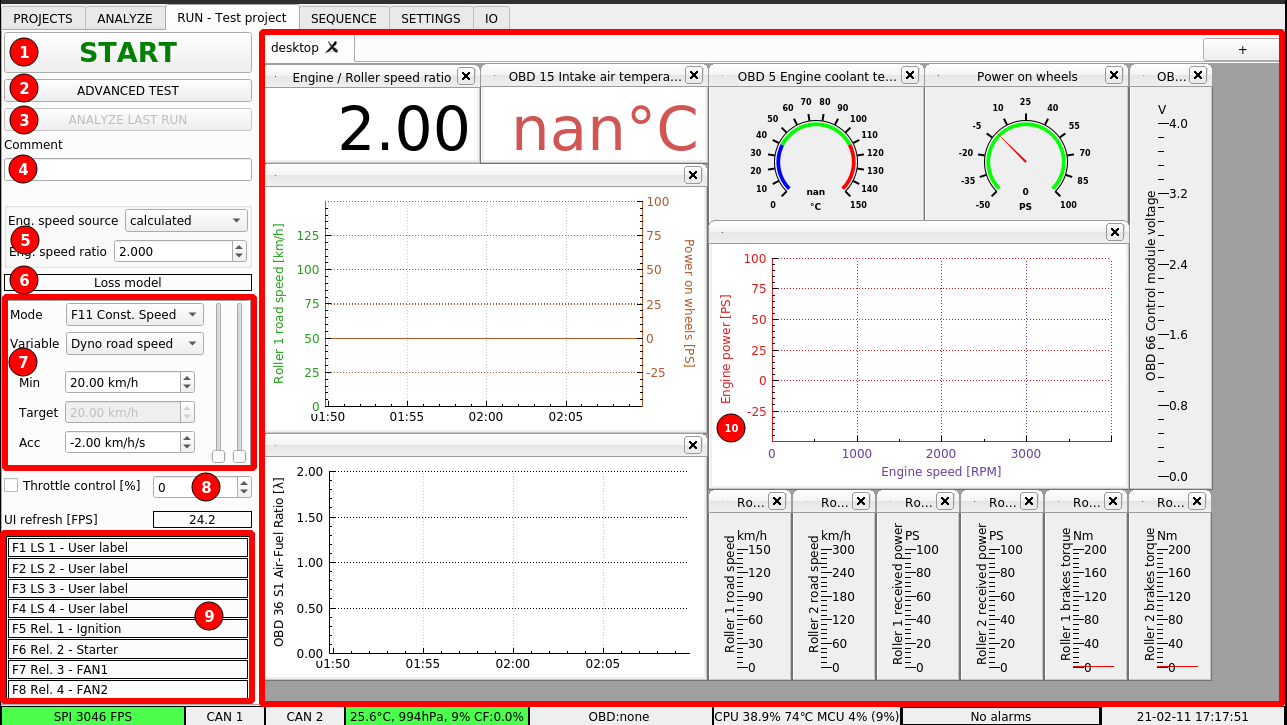Switch to the SEQUENCE tab

pos(344,17)
